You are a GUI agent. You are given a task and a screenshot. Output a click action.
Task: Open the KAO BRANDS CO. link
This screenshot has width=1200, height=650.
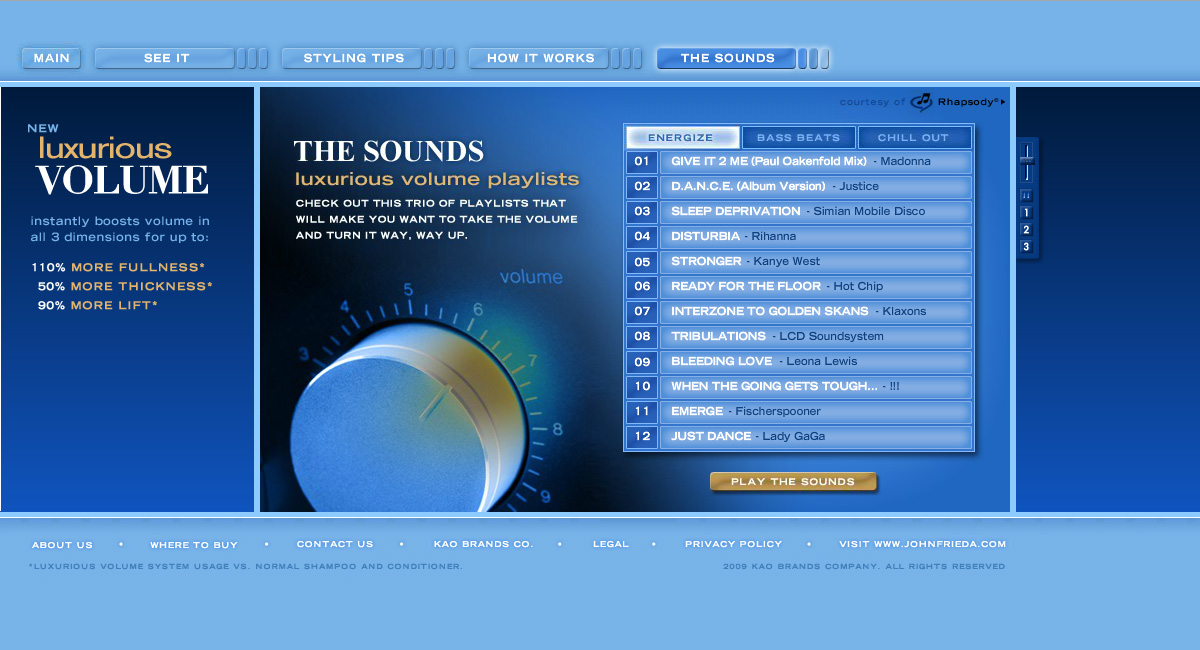point(483,545)
